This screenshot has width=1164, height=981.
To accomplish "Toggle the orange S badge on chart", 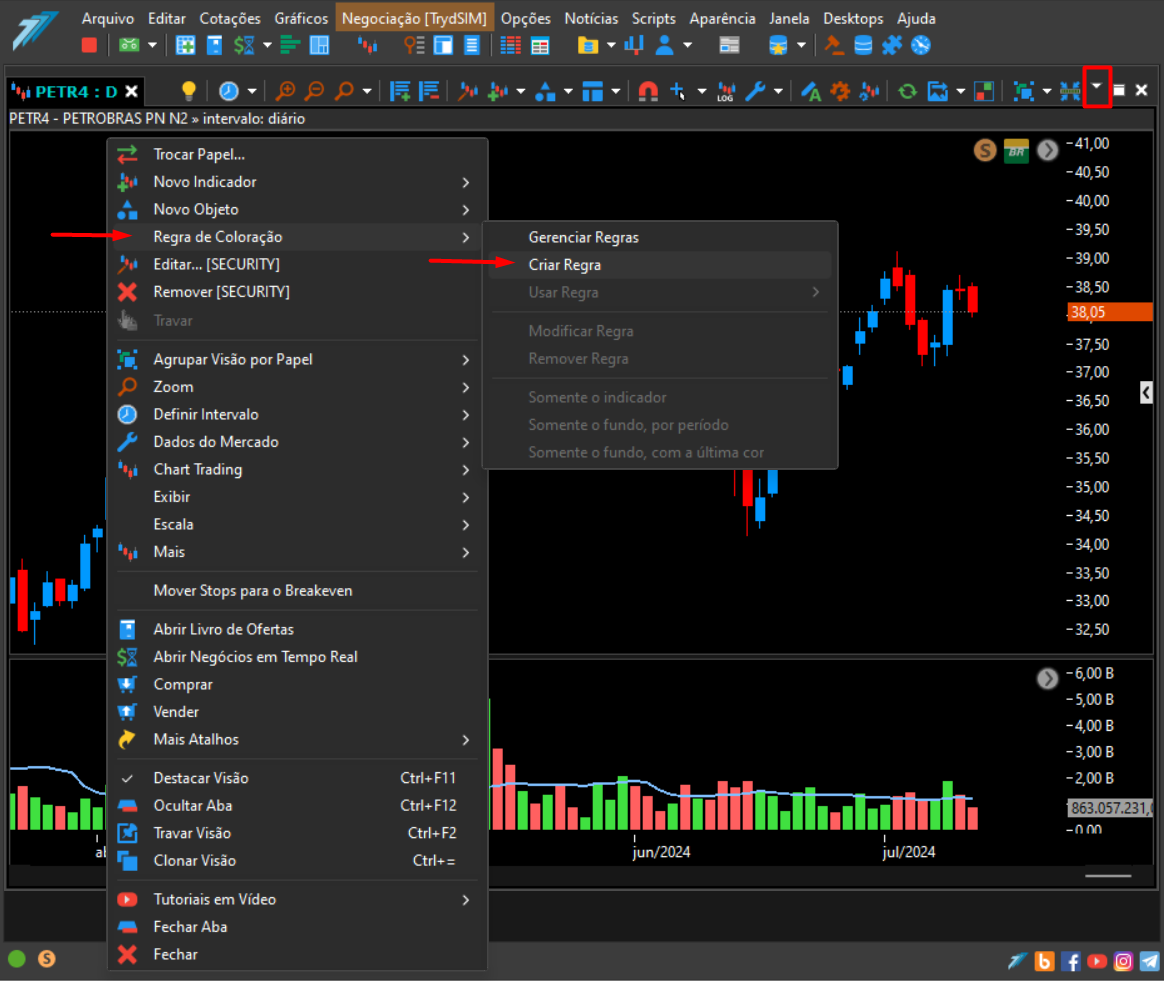I will [984, 150].
